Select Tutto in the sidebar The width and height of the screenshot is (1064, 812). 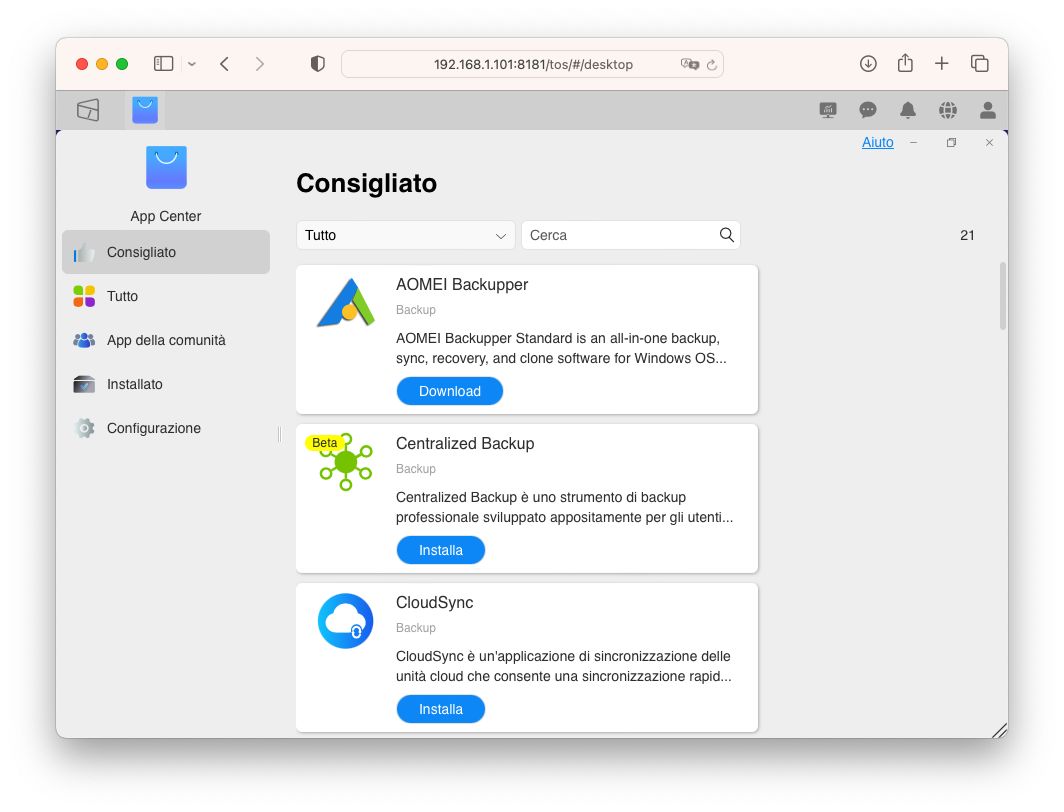166,296
